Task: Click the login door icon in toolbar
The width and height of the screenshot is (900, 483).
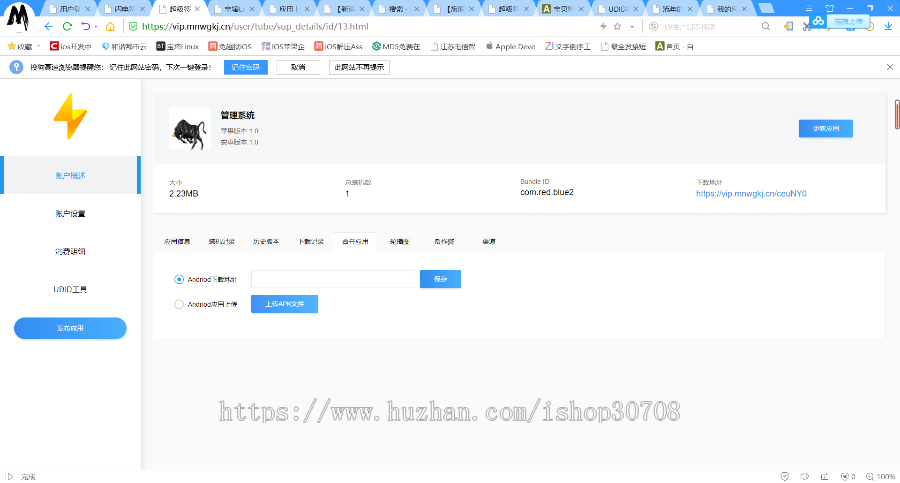Action: click(789, 26)
